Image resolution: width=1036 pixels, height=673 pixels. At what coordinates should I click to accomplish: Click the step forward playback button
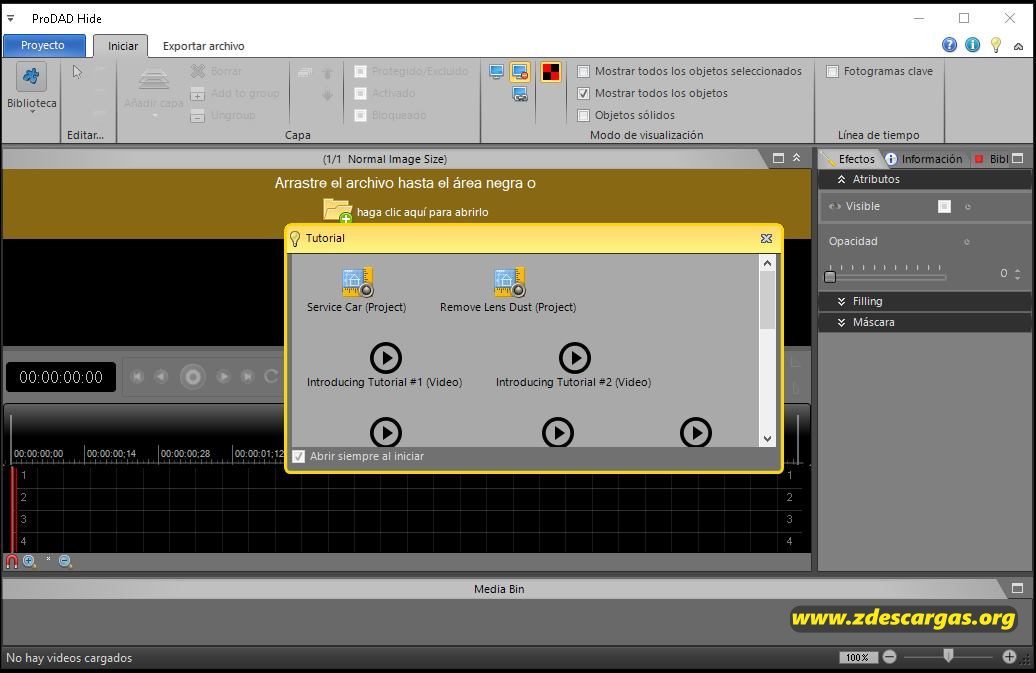[223, 376]
